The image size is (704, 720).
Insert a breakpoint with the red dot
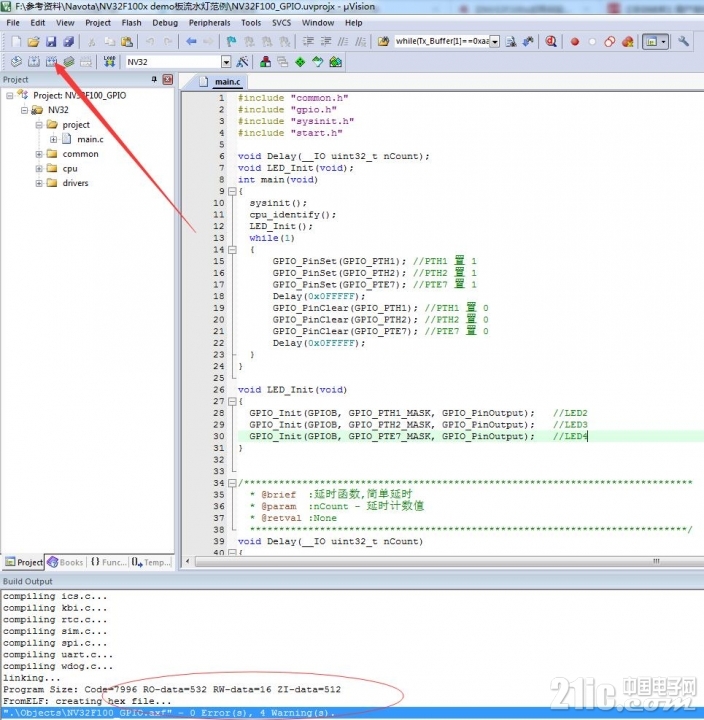(x=574, y=42)
